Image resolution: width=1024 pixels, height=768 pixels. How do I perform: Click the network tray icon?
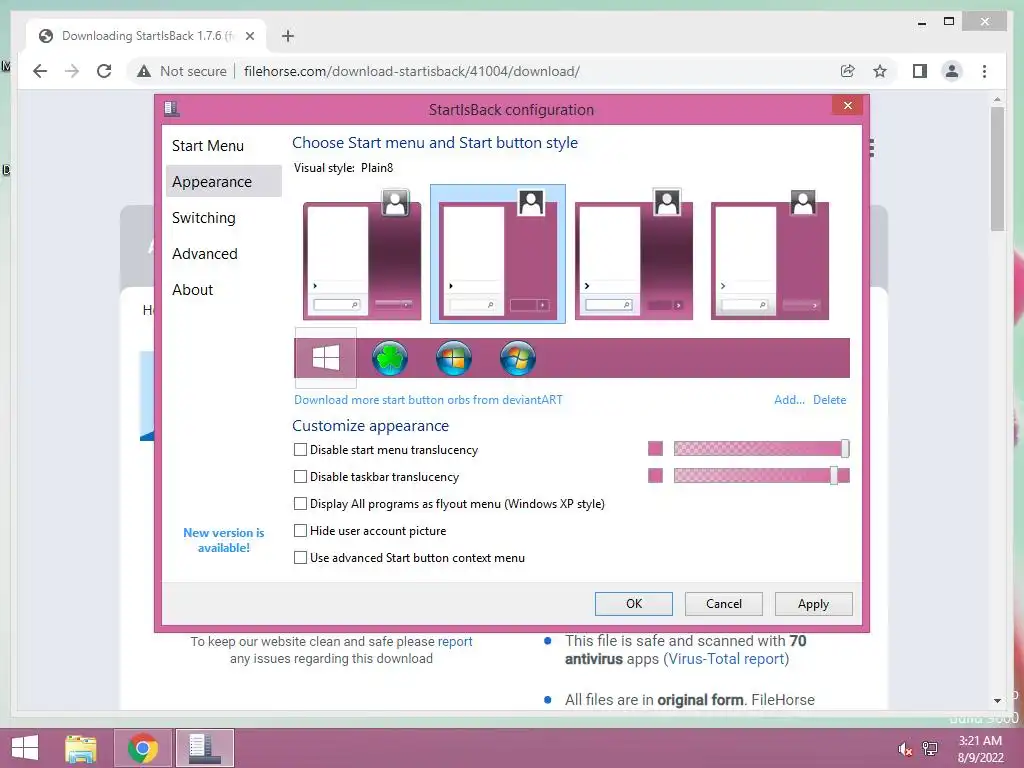pyautogui.click(x=930, y=749)
